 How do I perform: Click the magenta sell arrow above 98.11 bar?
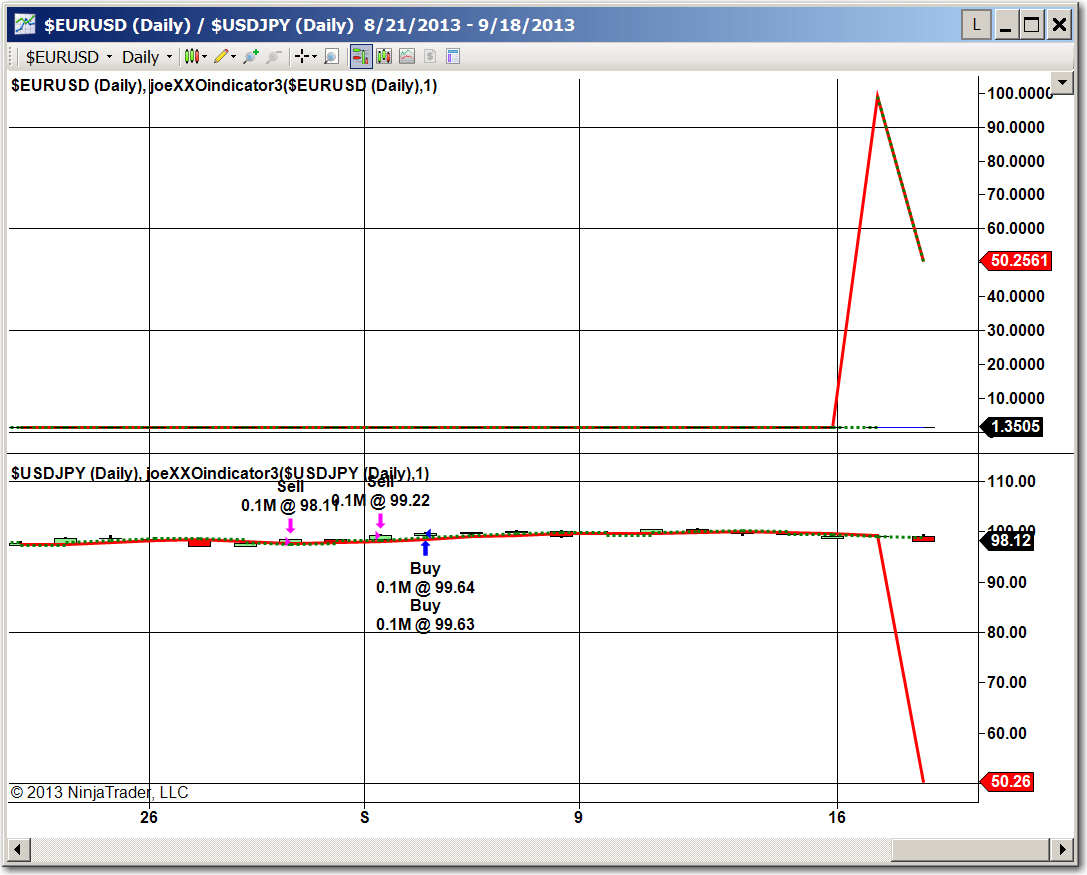(290, 525)
